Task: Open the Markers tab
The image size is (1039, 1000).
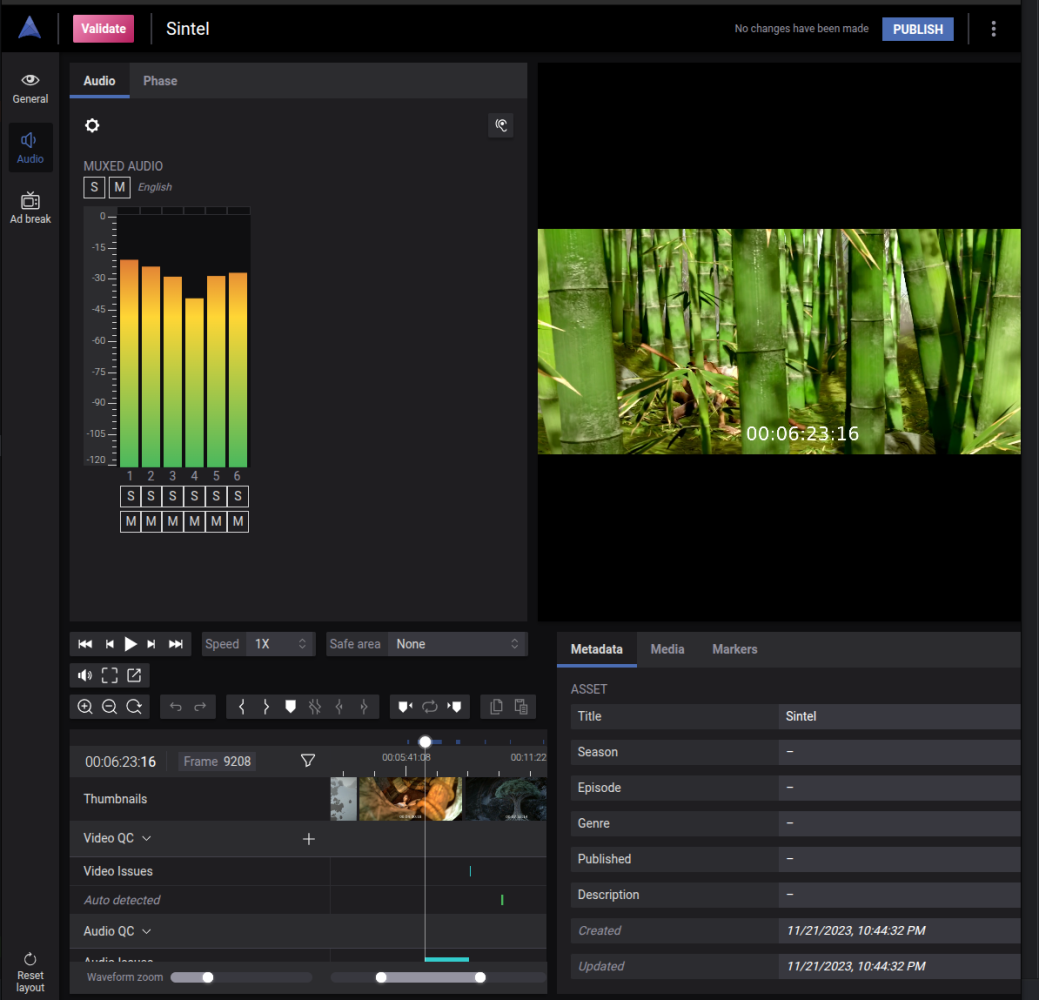Action: pos(734,649)
